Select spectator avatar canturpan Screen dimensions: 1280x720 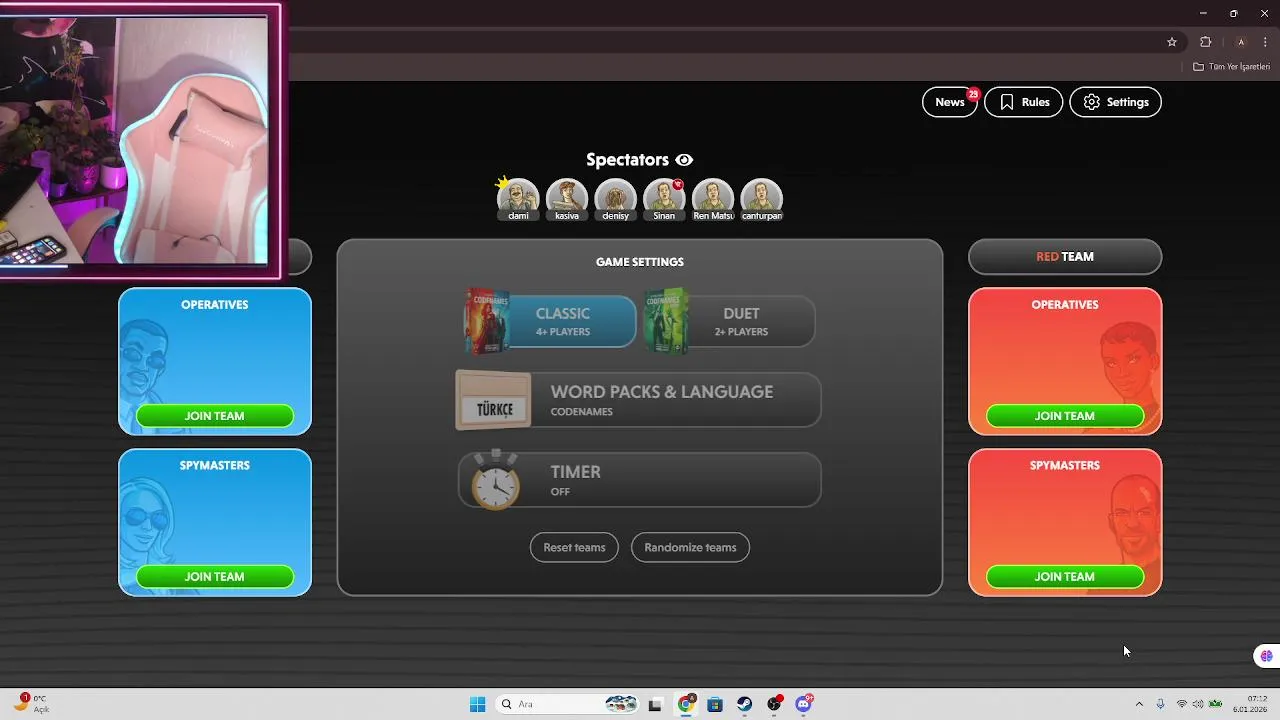[x=762, y=199]
